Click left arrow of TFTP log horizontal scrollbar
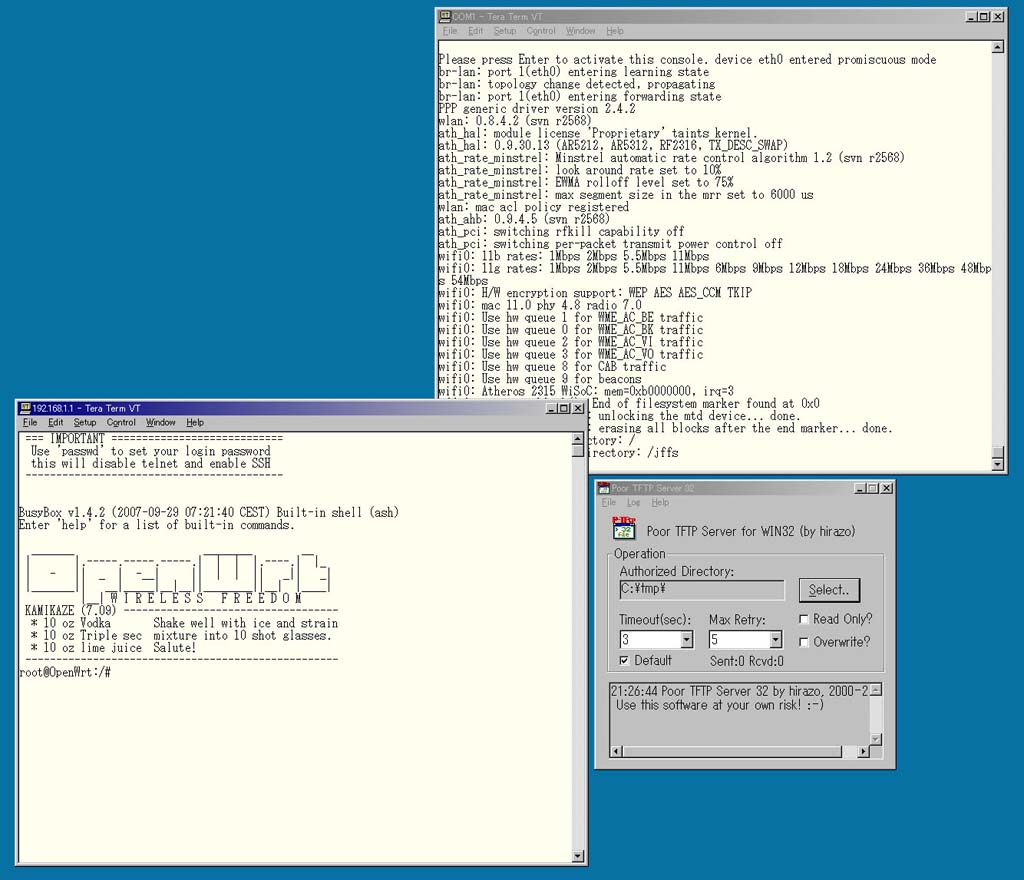Screen dimensions: 1024x880 point(616,751)
